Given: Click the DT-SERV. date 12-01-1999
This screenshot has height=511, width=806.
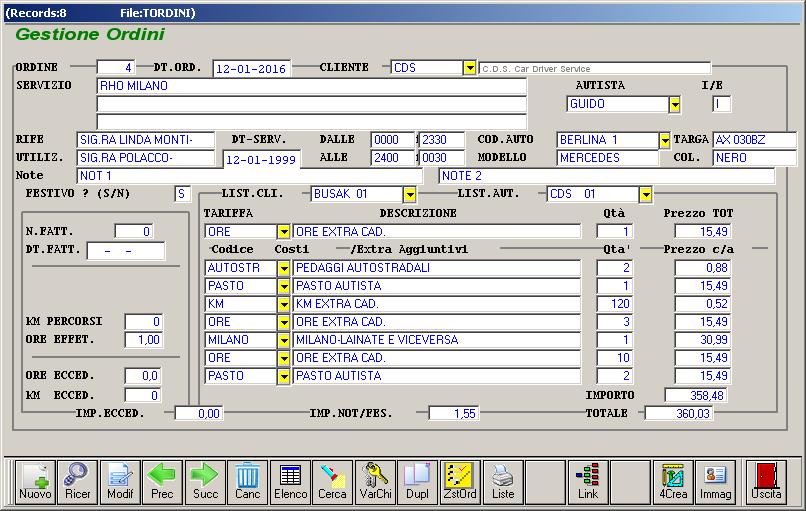Looking at the screenshot, I should tap(262, 159).
